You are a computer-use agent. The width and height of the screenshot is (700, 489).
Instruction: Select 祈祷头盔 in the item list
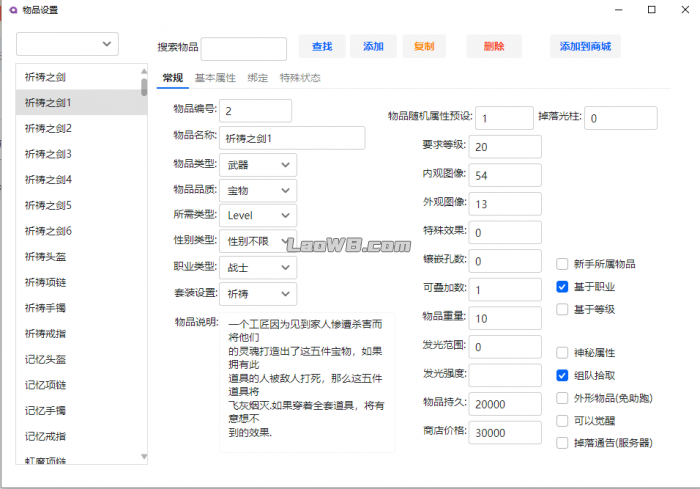click(x=79, y=256)
